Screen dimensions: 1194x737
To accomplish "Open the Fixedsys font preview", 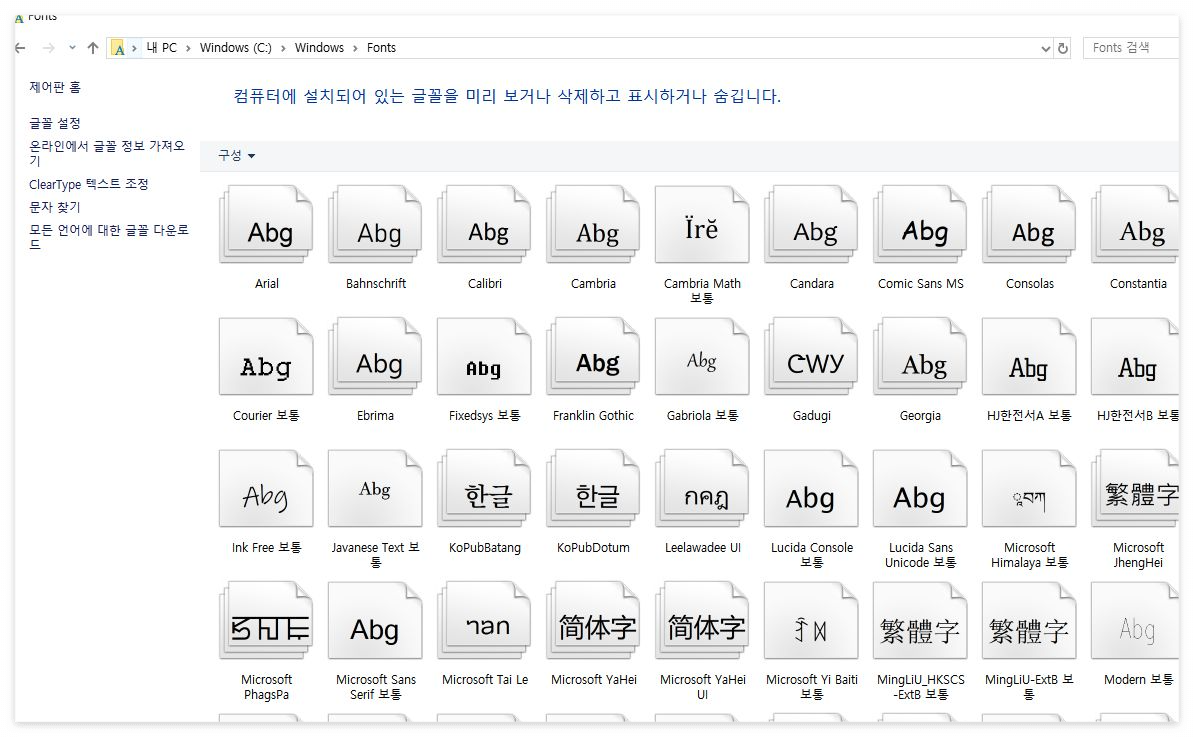I will pos(484,357).
